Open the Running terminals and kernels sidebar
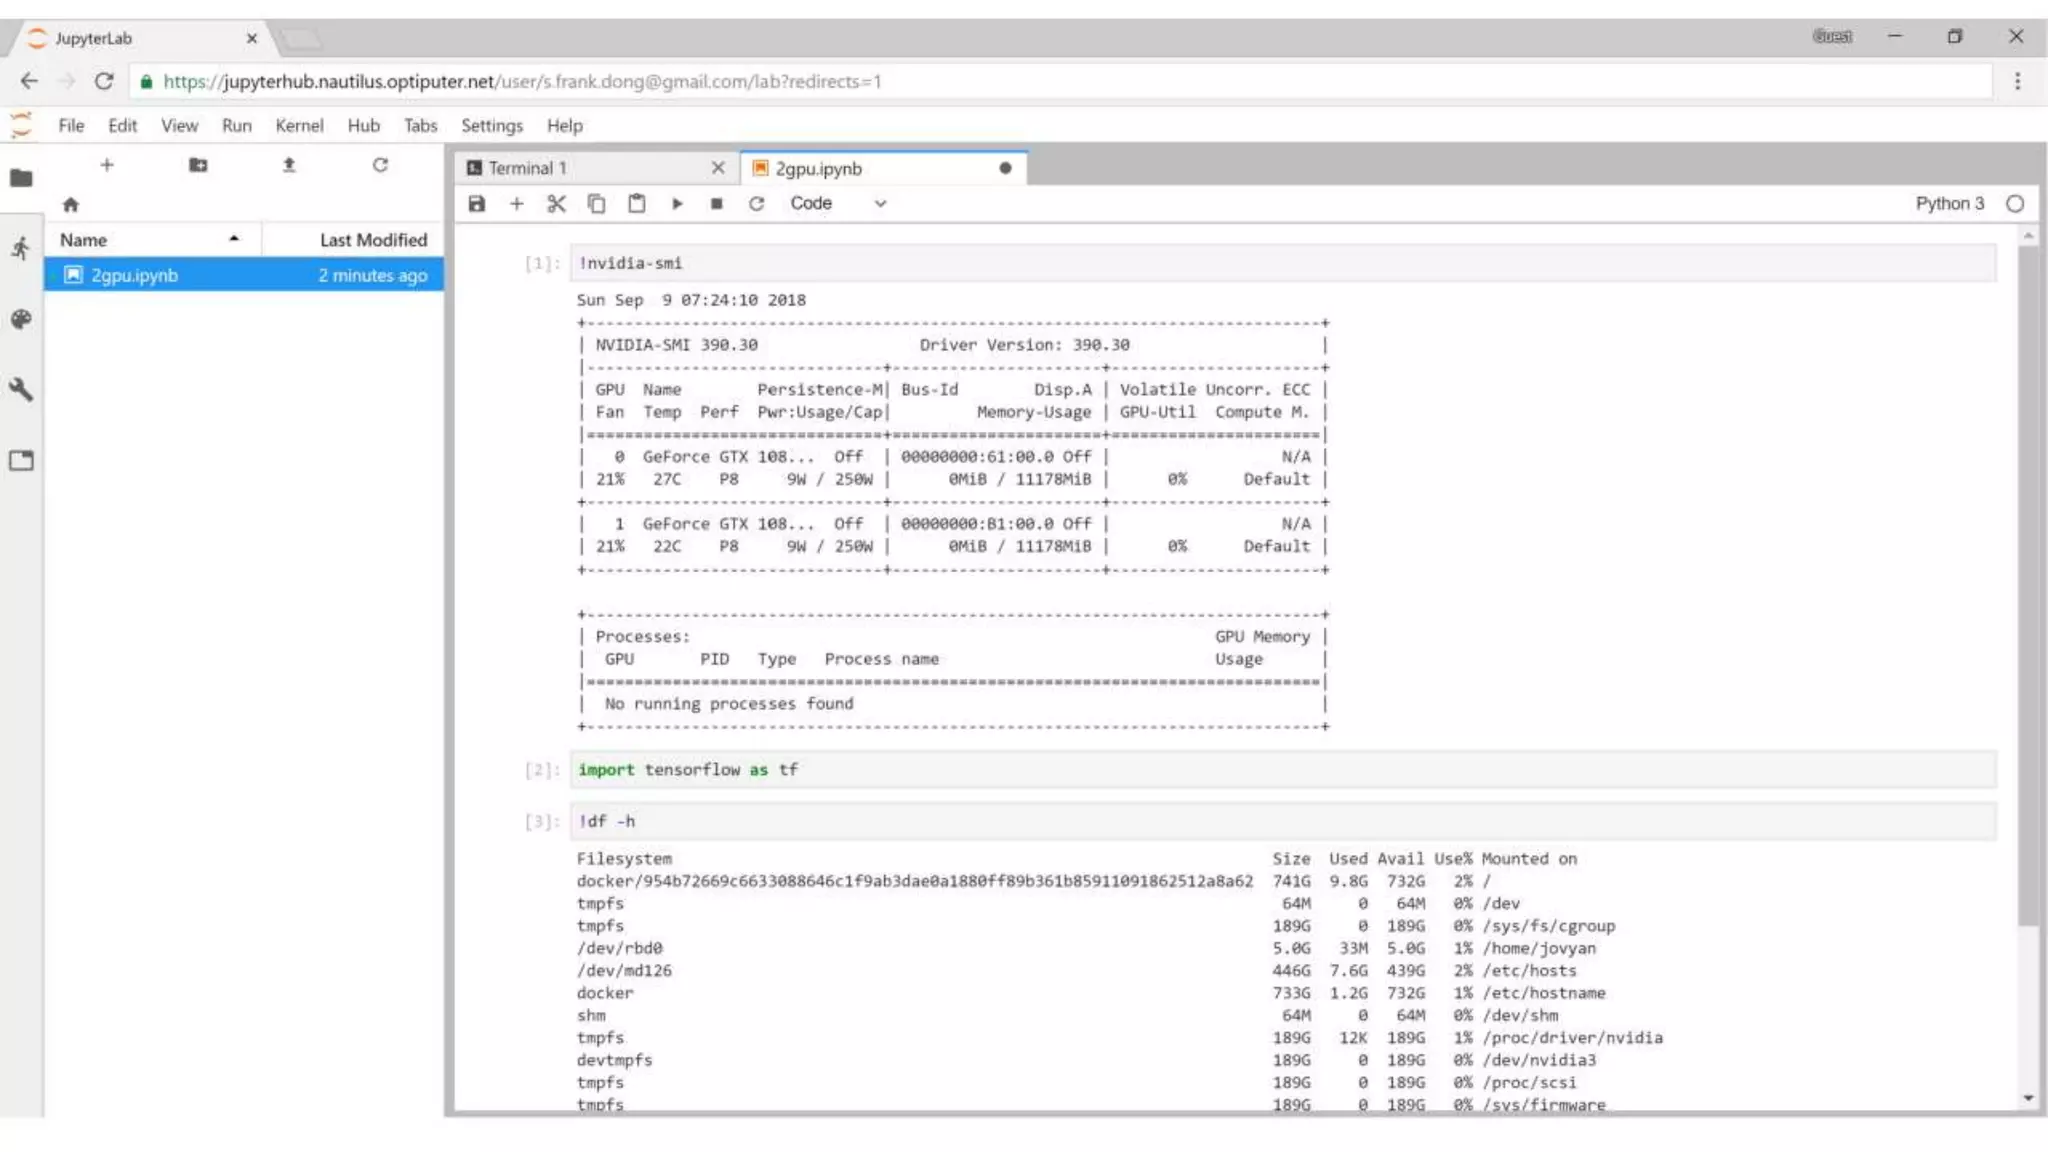2048x1152 pixels. tap(21, 248)
